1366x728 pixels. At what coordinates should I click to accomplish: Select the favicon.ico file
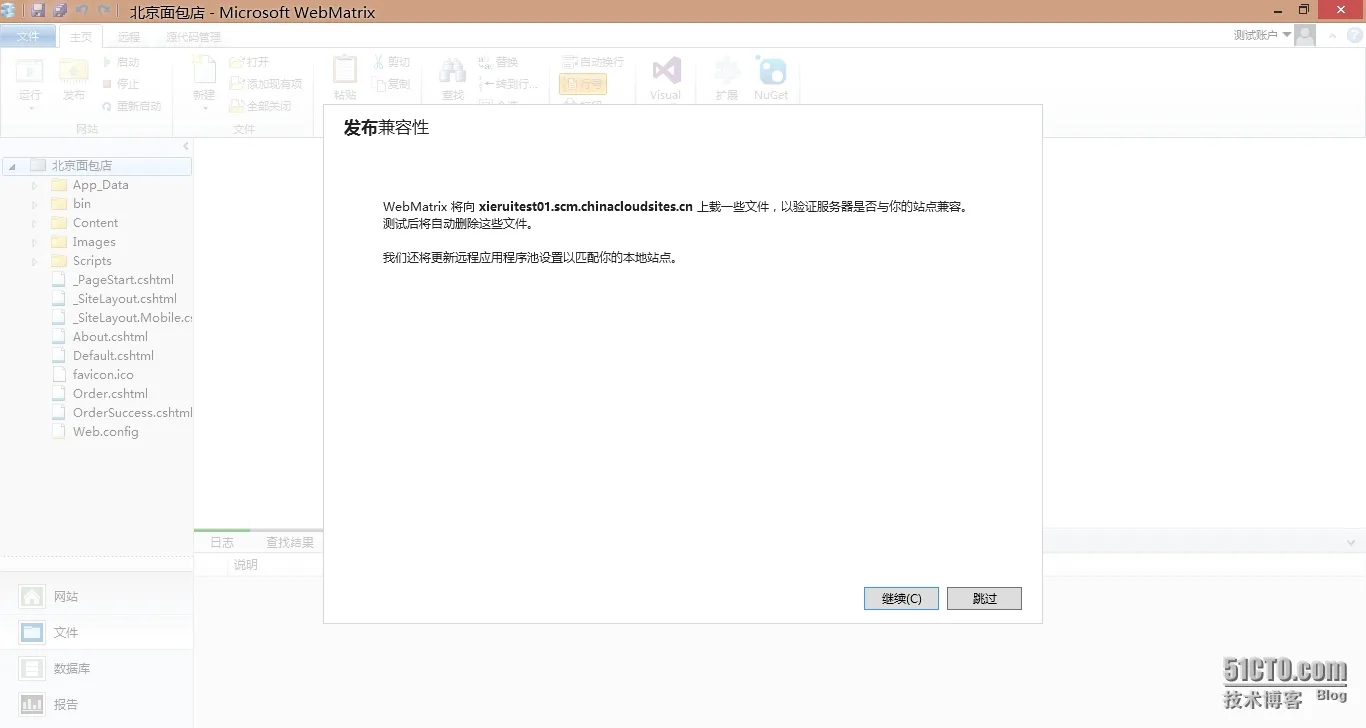click(103, 375)
